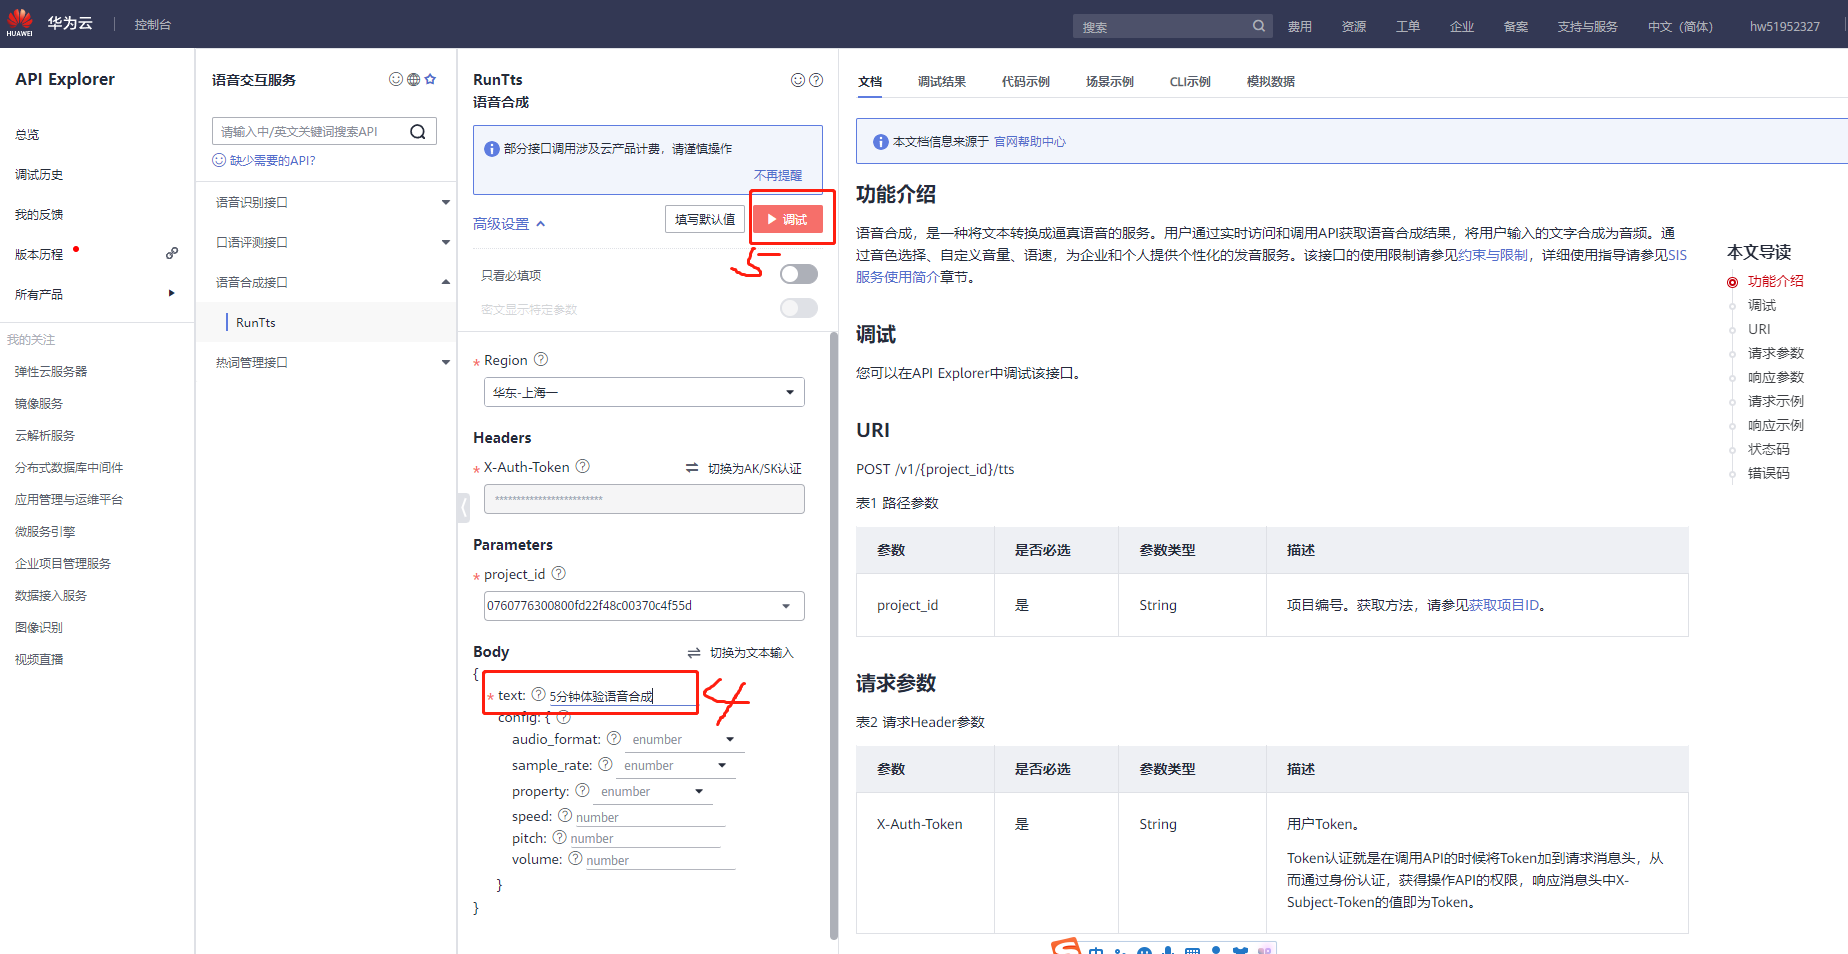Open help tooltip for X-Auth-Token
The width and height of the screenshot is (1848, 954).
[583, 466]
